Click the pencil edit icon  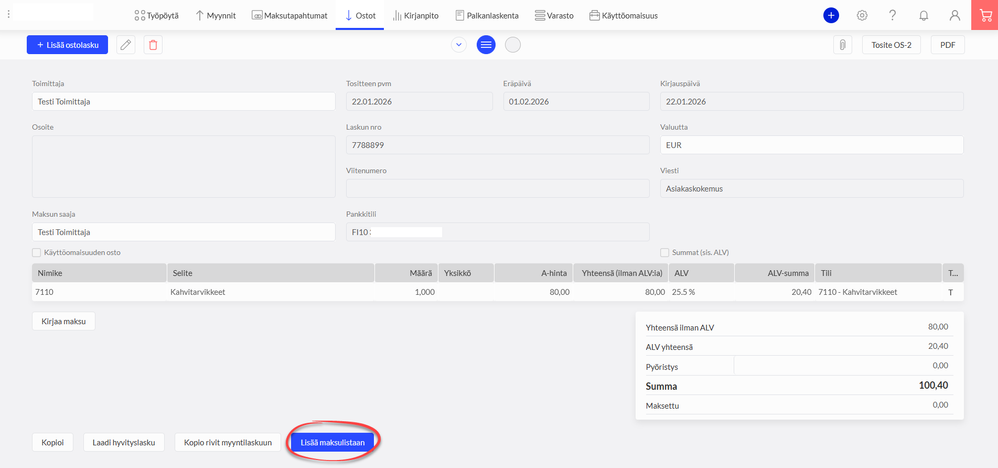tap(126, 45)
